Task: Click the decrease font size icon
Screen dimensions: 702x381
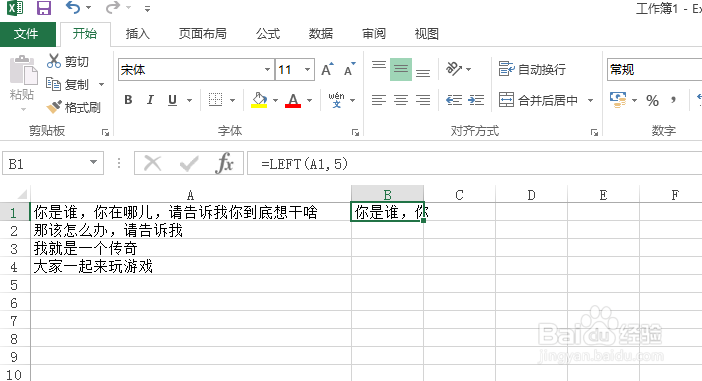Action: click(350, 69)
